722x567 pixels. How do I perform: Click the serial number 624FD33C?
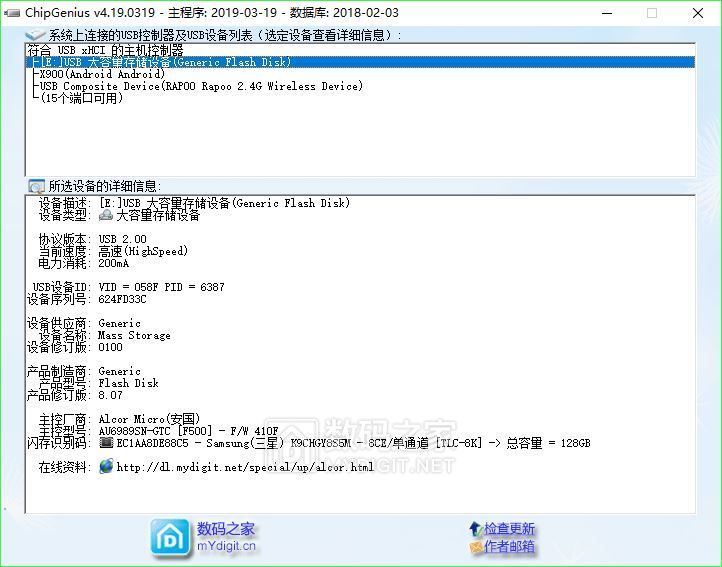click(x=122, y=299)
